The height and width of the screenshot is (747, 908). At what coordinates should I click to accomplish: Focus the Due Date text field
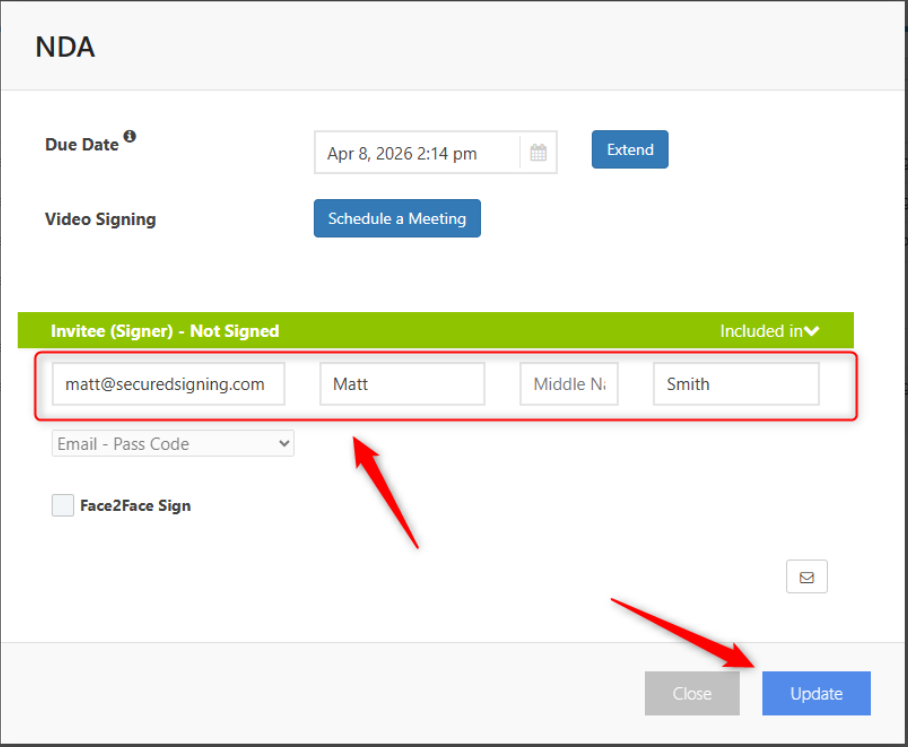[416, 153]
